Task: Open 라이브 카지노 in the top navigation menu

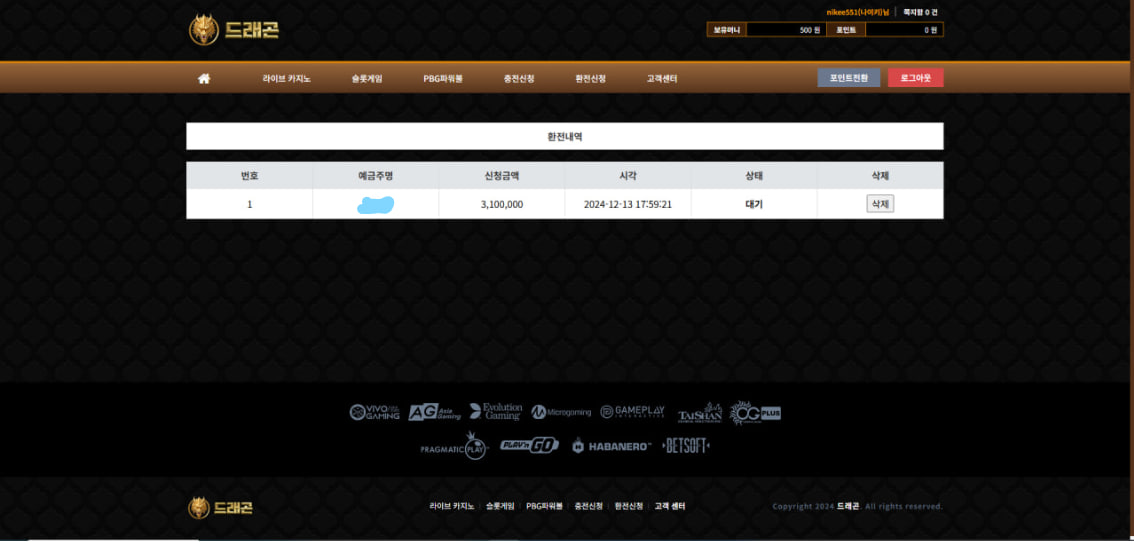Action: [287, 79]
